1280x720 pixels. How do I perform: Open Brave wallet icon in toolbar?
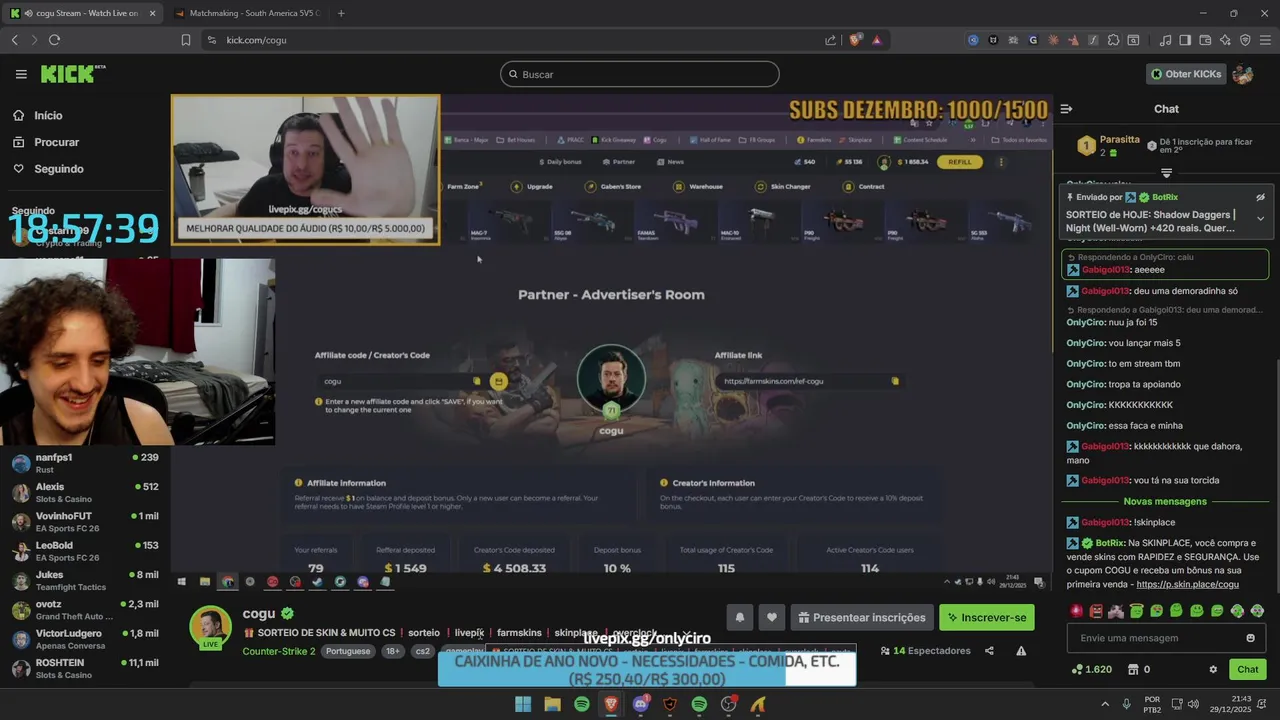click(1205, 40)
